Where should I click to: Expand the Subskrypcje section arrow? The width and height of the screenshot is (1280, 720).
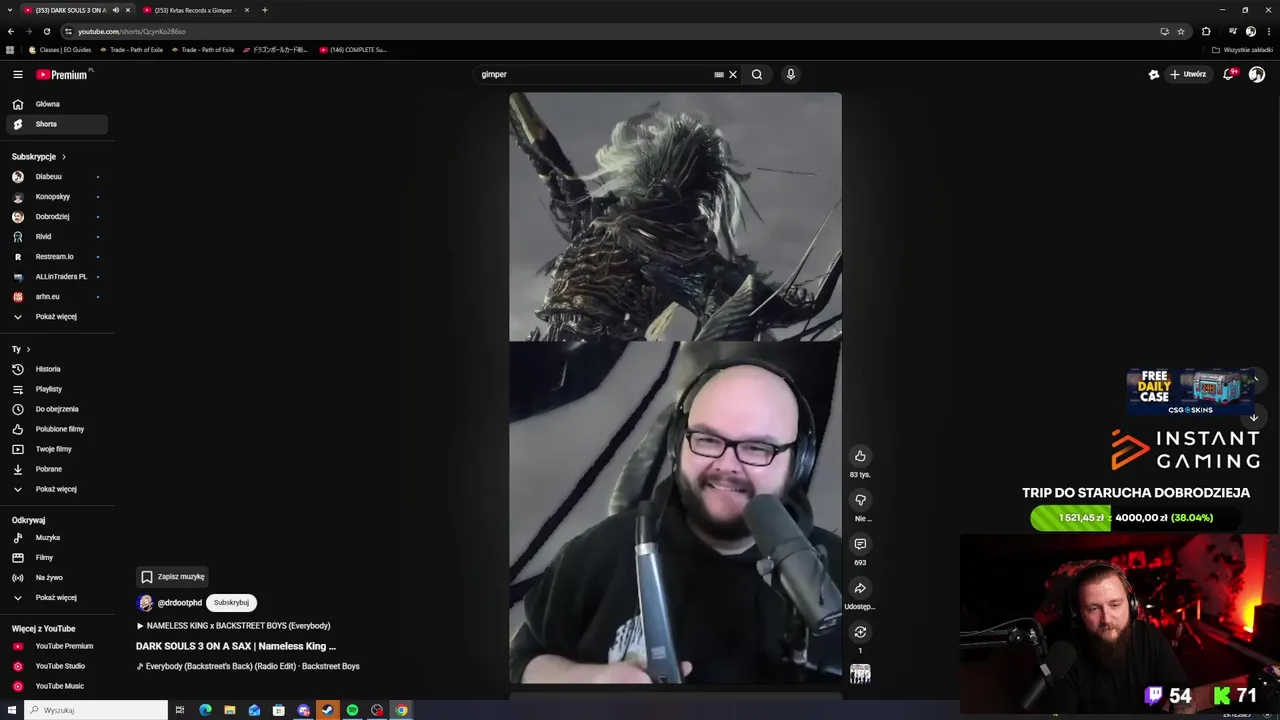point(64,157)
